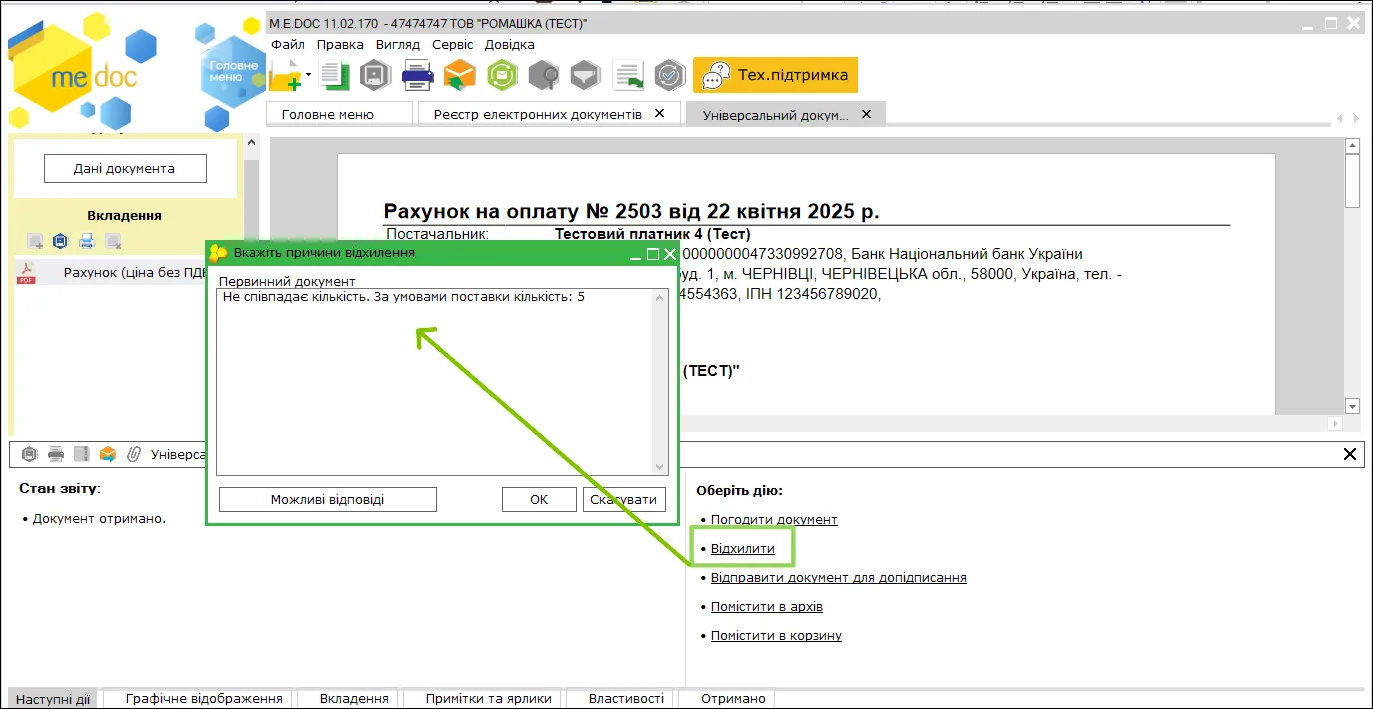The image size is (1373, 709).
Task: Click the document viewer scroll up arrow
Action: [1353, 147]
